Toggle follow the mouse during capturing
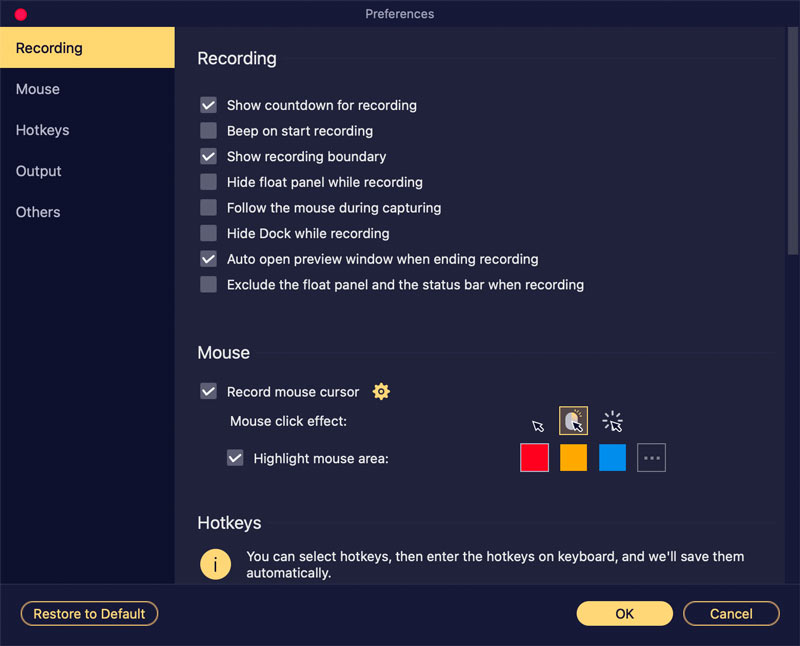Image resolution: width=800 pixels, height=646 pixels. click(208, 207)
